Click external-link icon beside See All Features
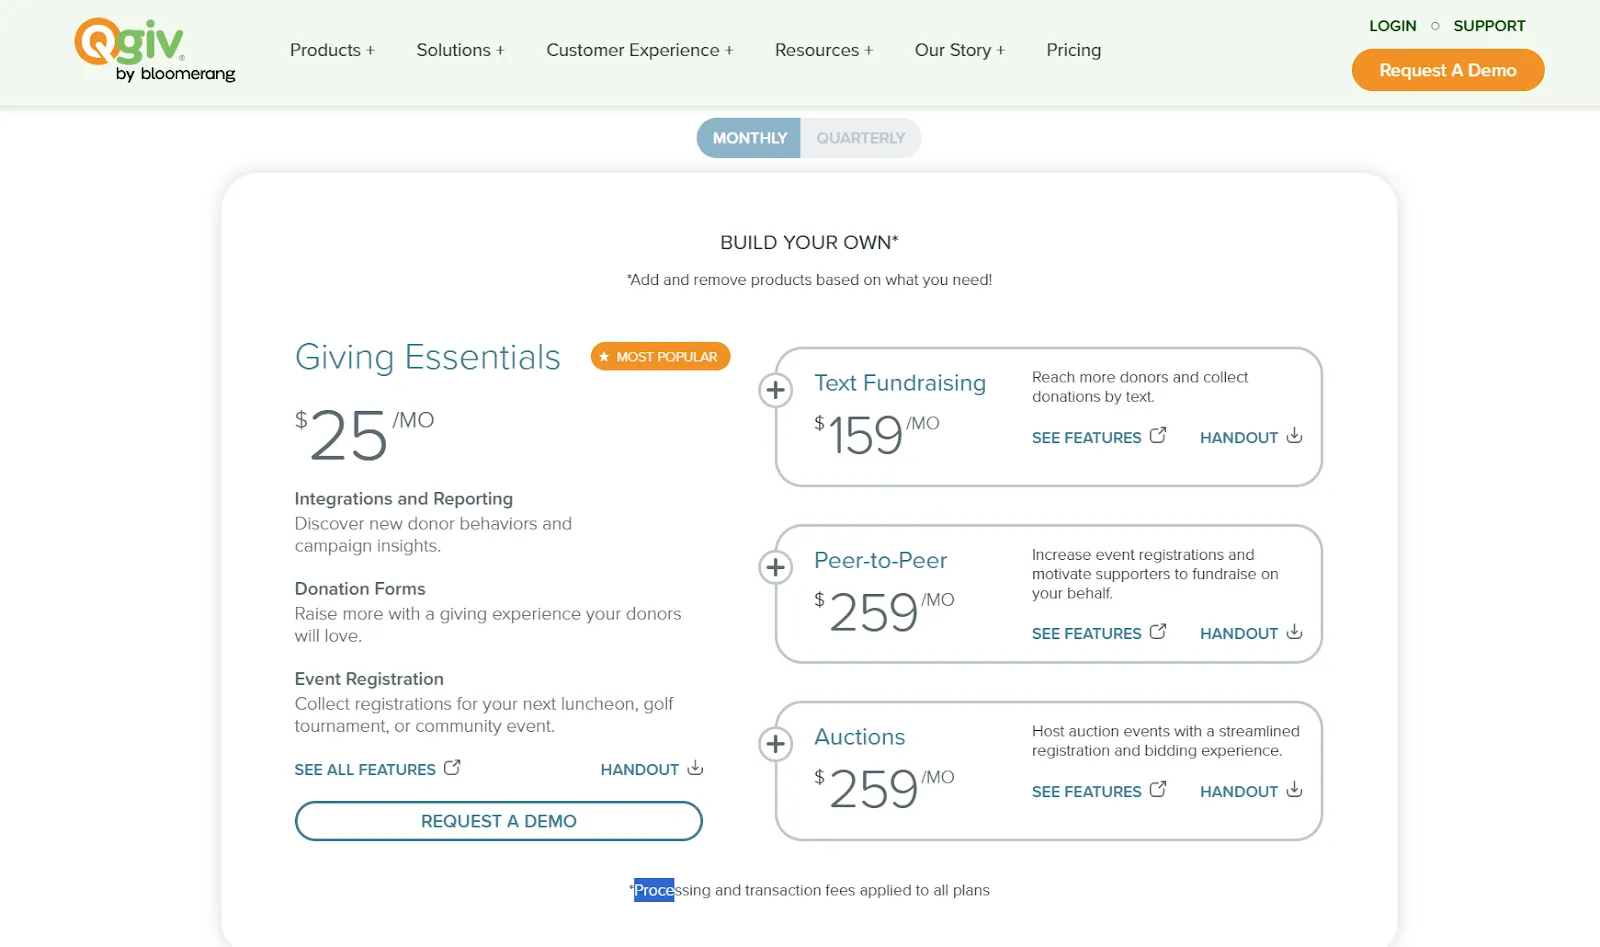The height and width of the screenshot is (947, 1600). [x=452, y=768]
